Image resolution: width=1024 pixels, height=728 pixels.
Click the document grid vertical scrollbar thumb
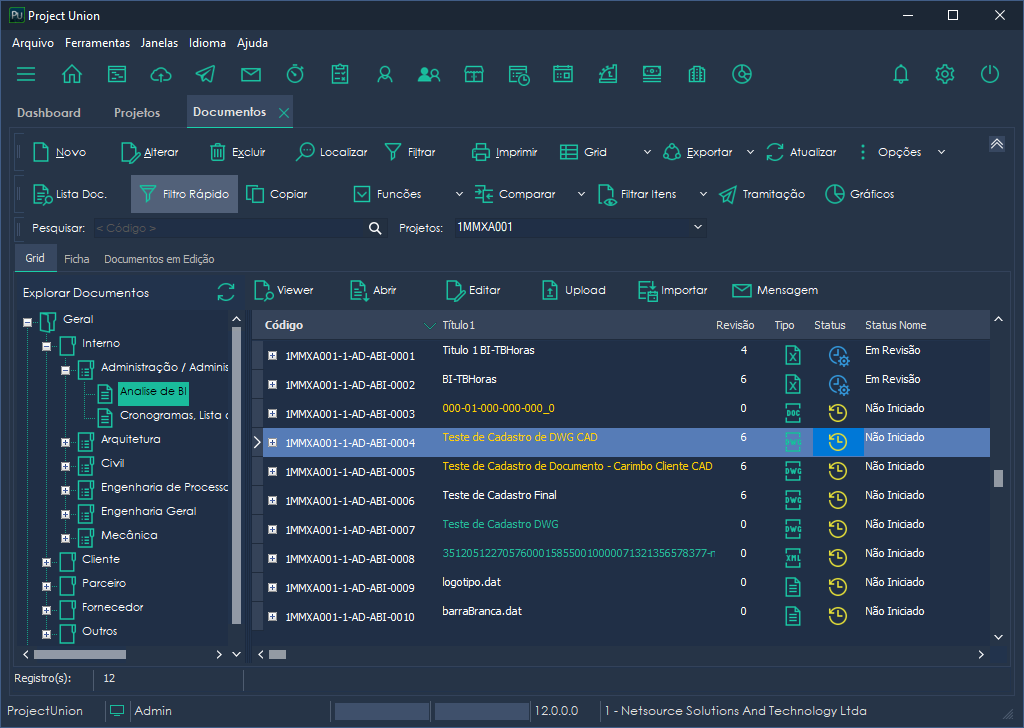click(997, 478)
